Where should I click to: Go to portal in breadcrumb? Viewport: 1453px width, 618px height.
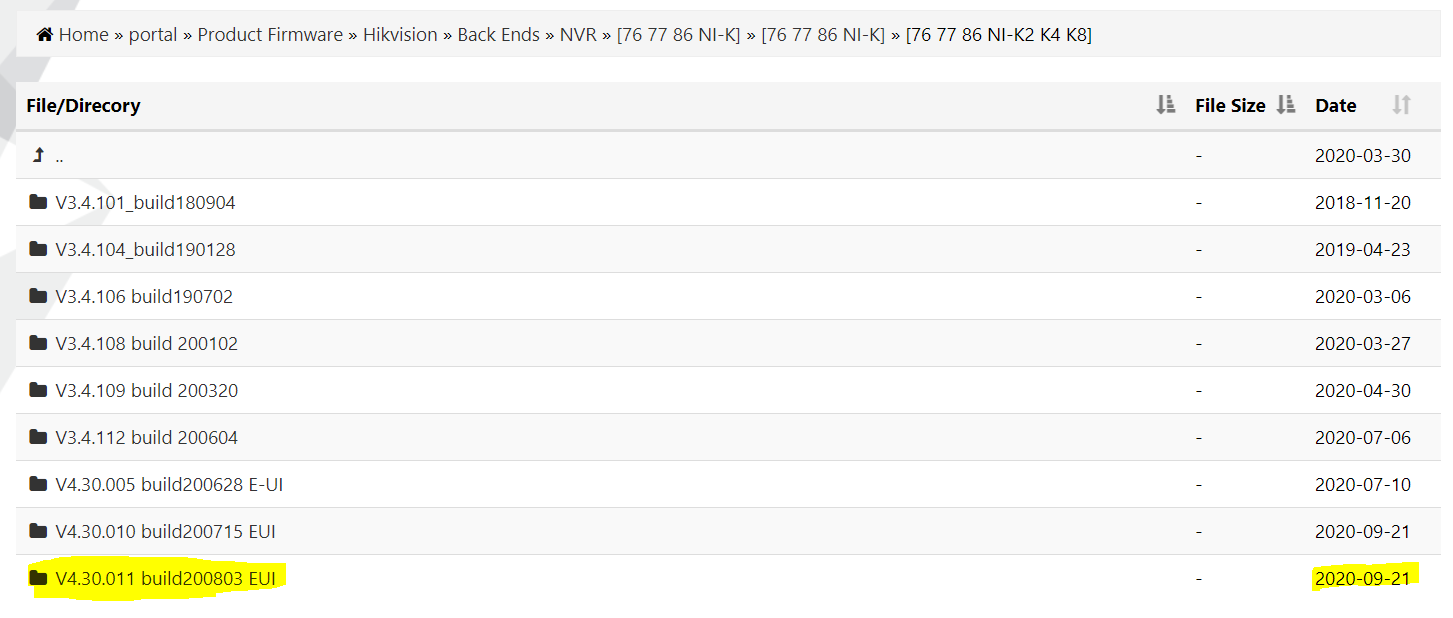[153, 35]
